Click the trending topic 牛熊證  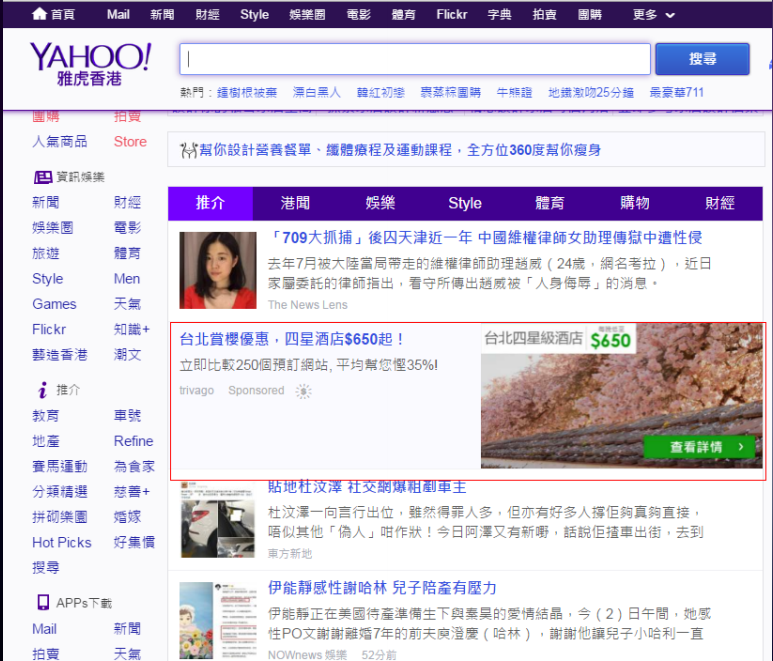[515, 92]
